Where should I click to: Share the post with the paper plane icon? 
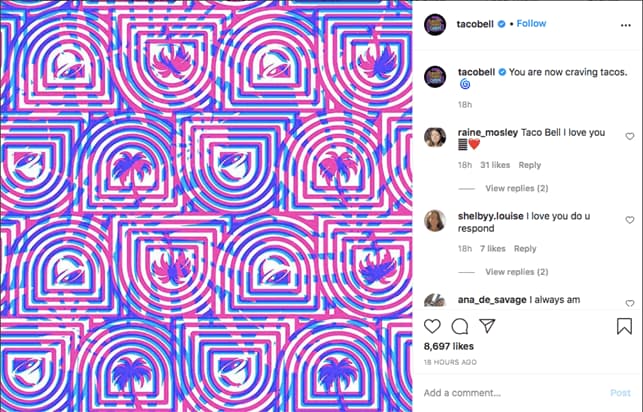pos(487,326)
